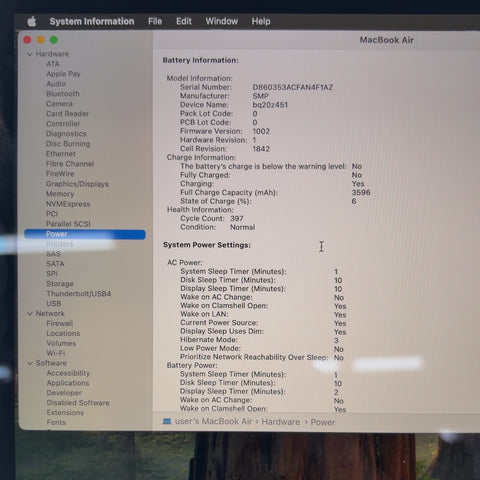480x480 pixels.
Task: Click the firmware version value 1002
Action: [261, 131]
